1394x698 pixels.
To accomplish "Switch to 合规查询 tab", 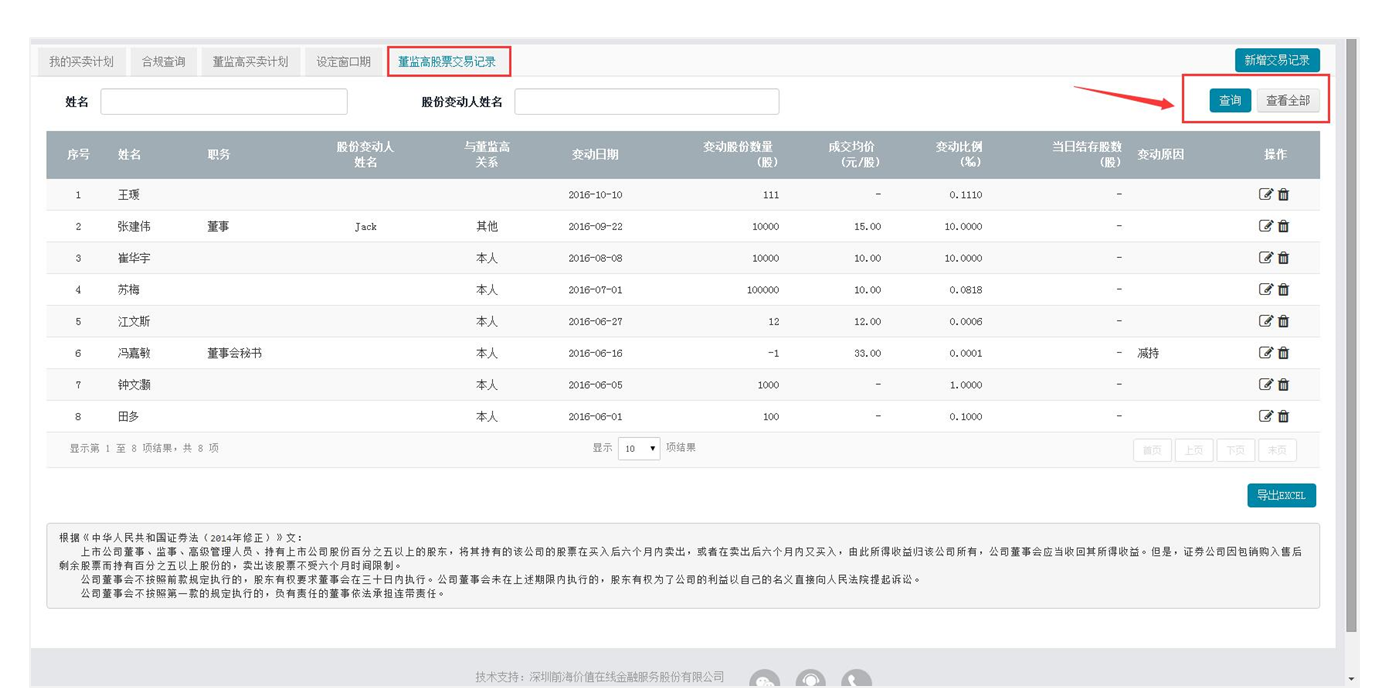I will pos(163,62).
